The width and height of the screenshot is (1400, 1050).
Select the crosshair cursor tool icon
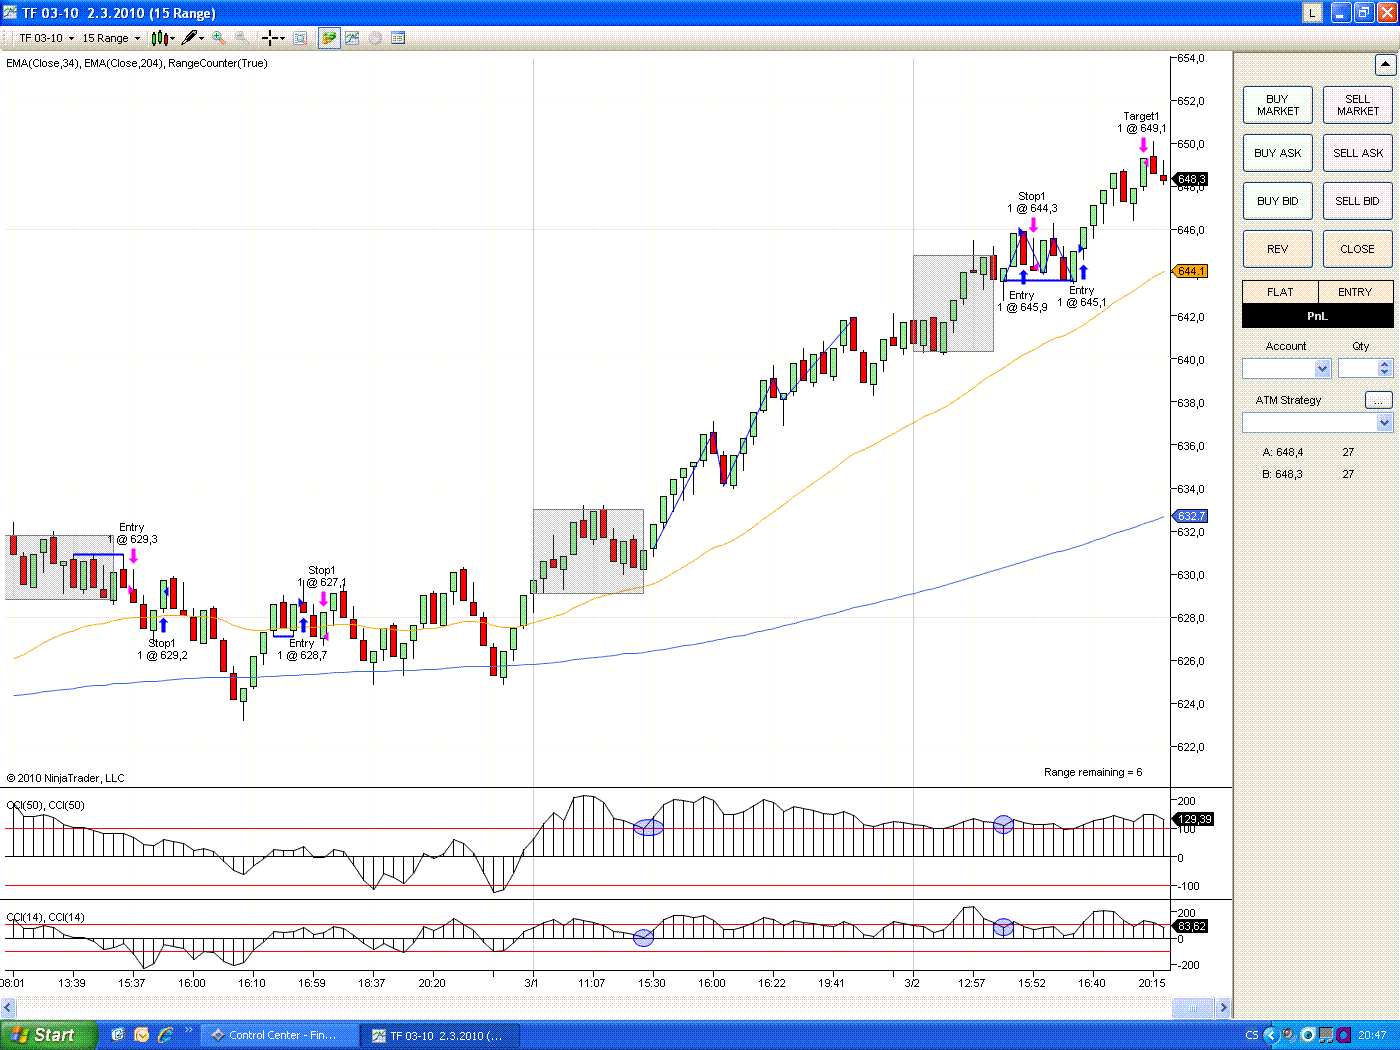(x=269, y=38)
